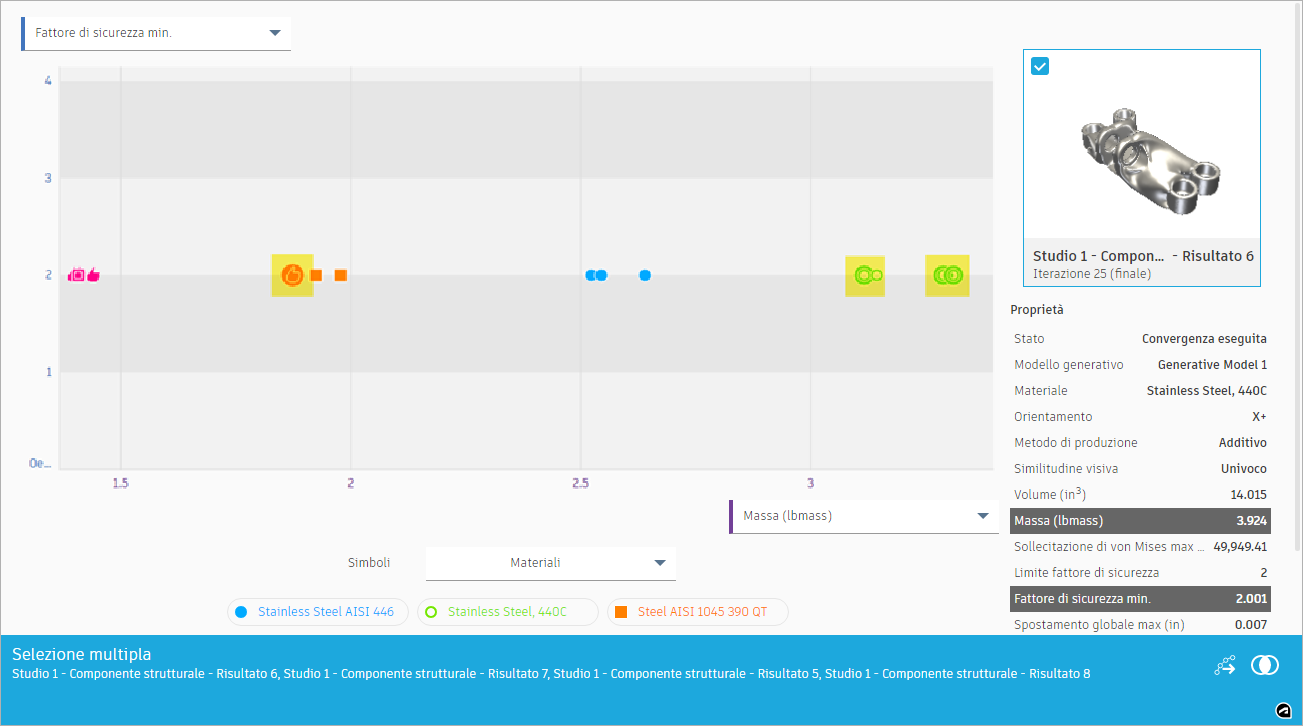Uncheck the Risultato 6 thumbnail checkbox

(1040, 66)
